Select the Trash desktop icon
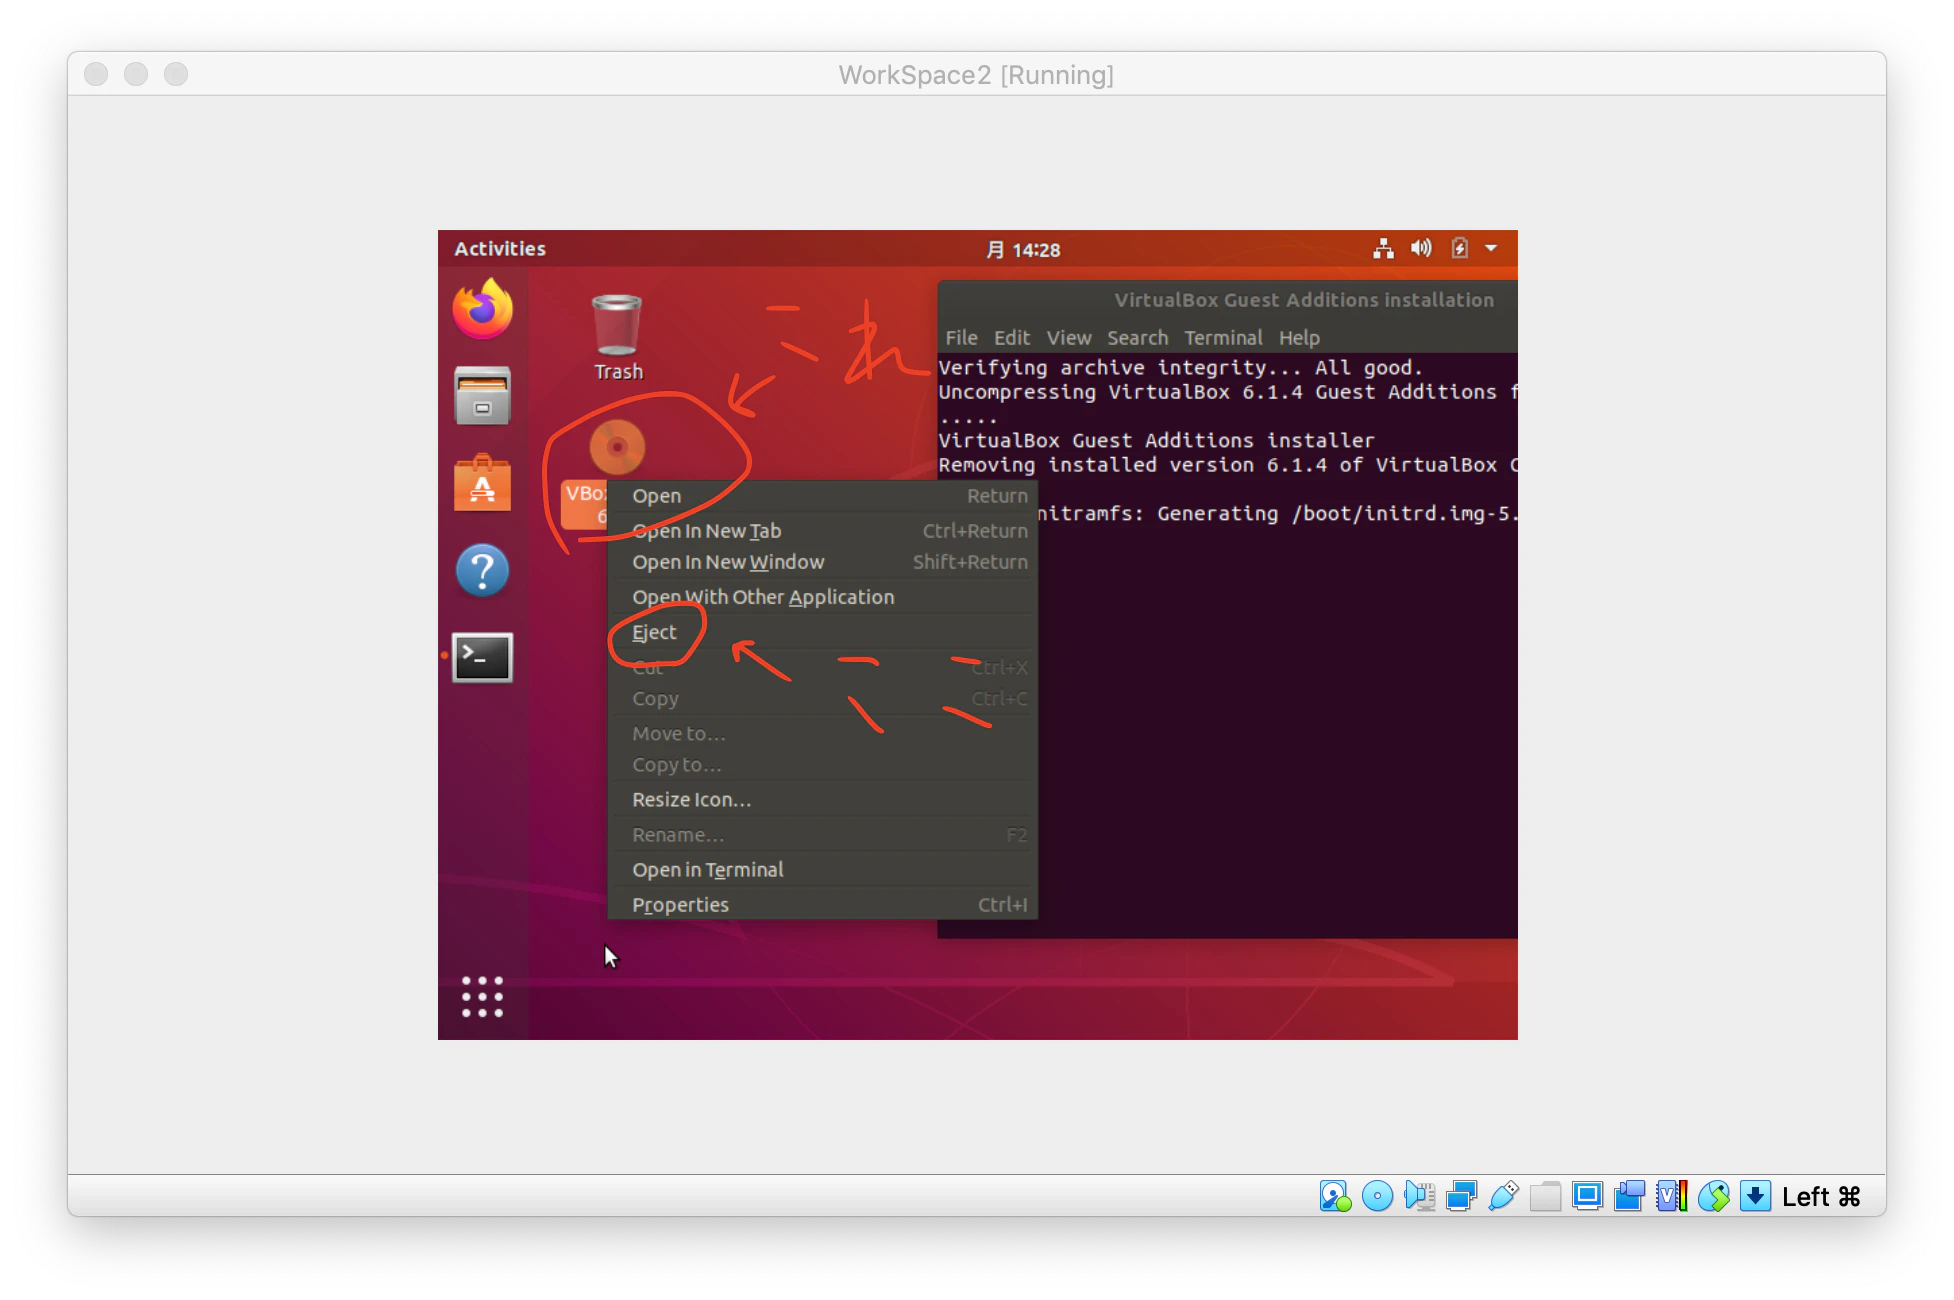This screenshot has height=1300, width=1954. [617, 337]
